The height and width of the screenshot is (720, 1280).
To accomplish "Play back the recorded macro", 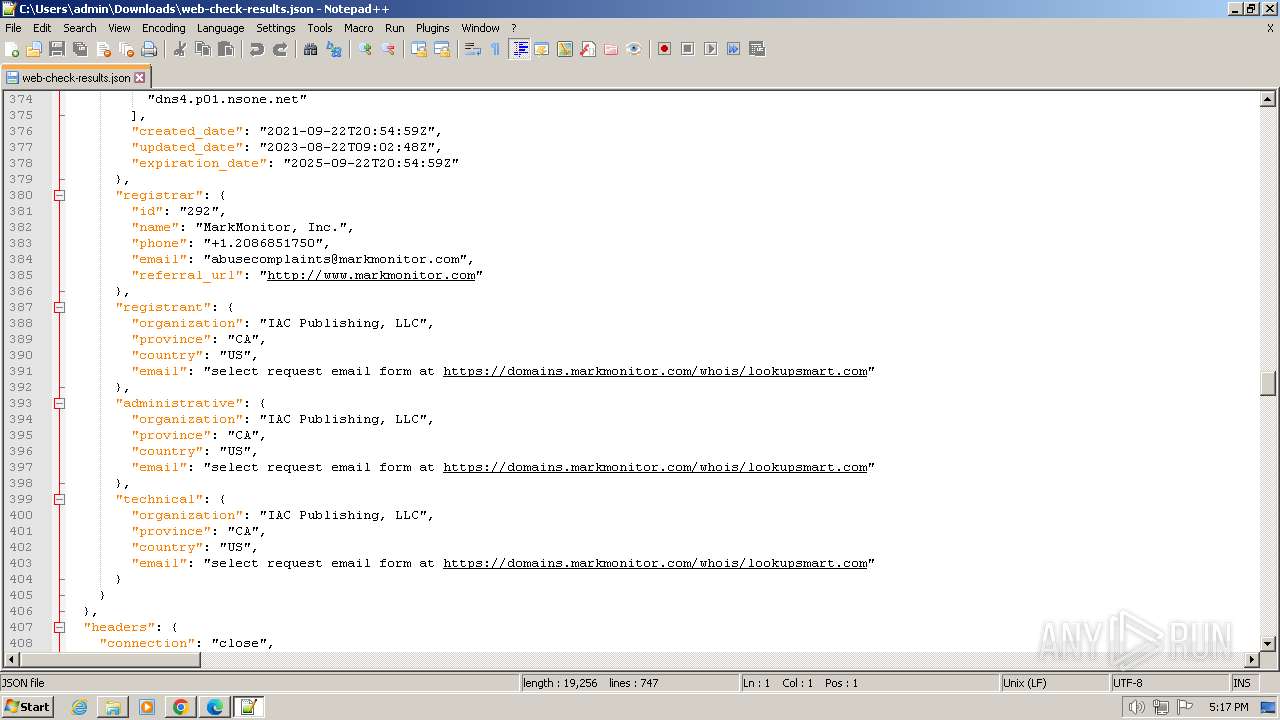I will click(711, 49).
